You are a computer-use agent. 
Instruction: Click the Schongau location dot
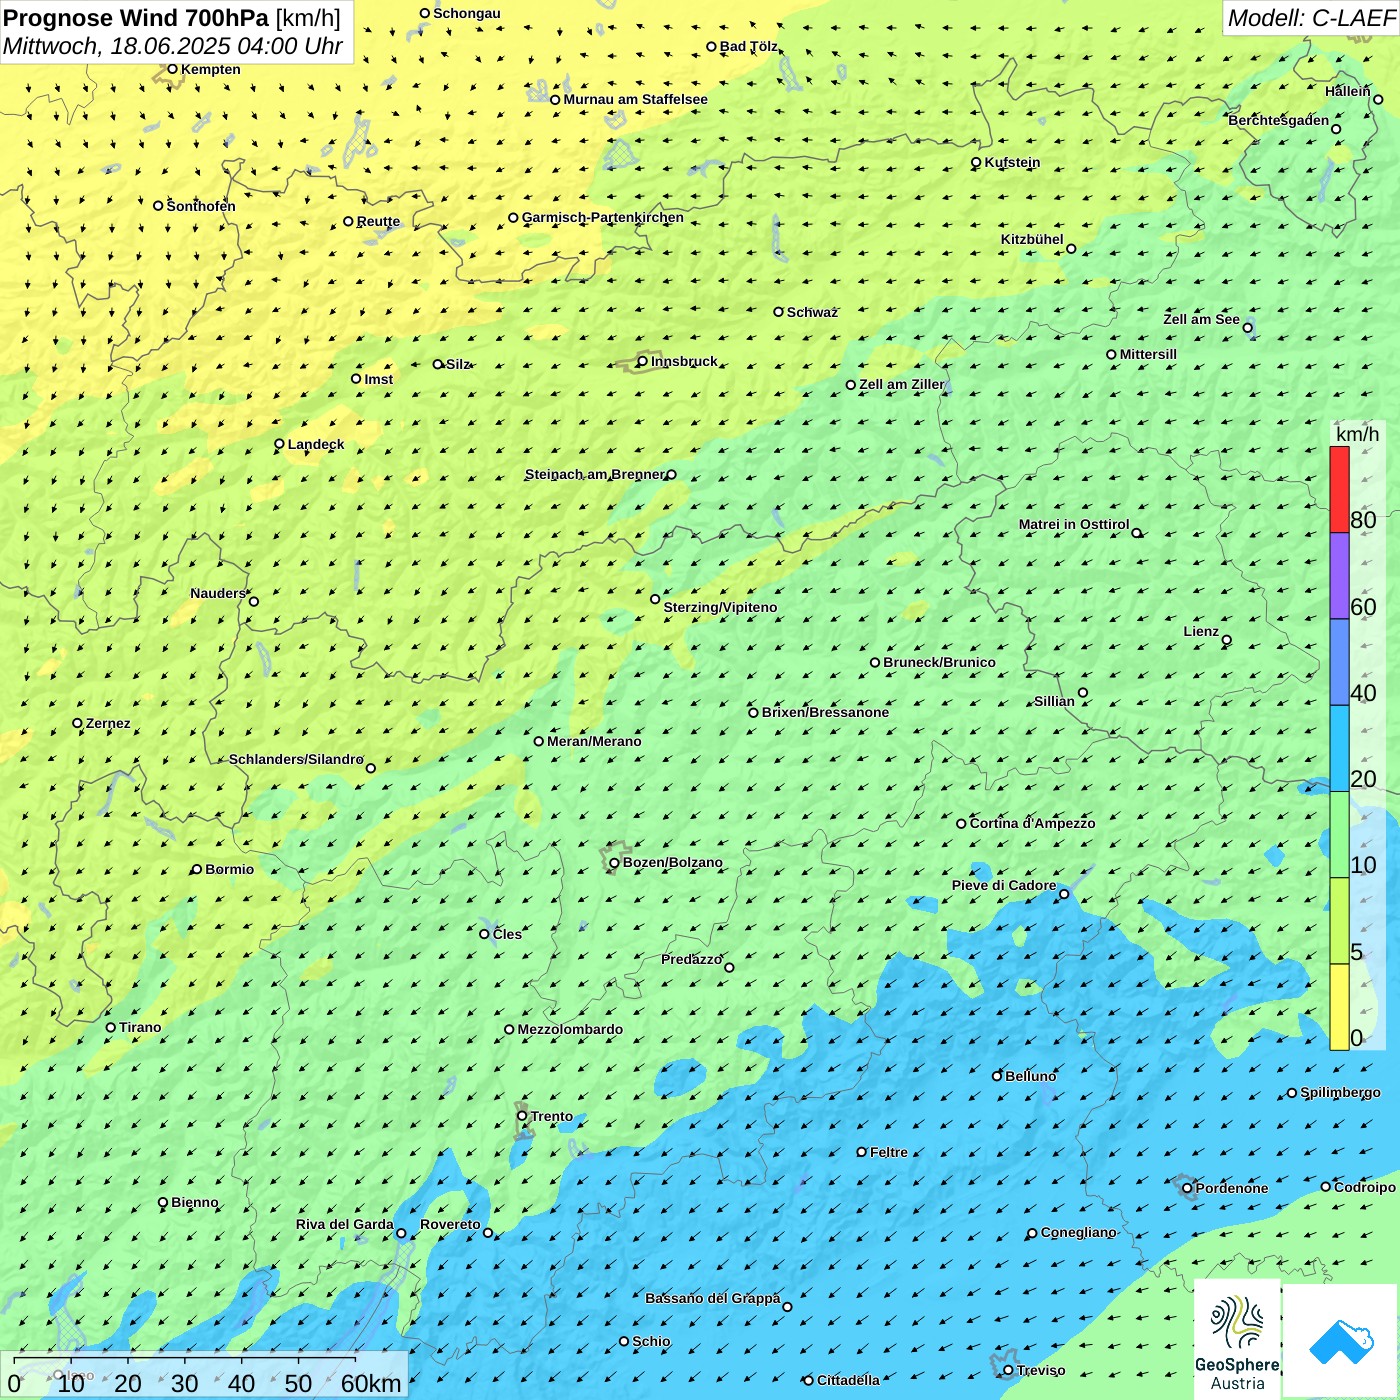point(425,13)
